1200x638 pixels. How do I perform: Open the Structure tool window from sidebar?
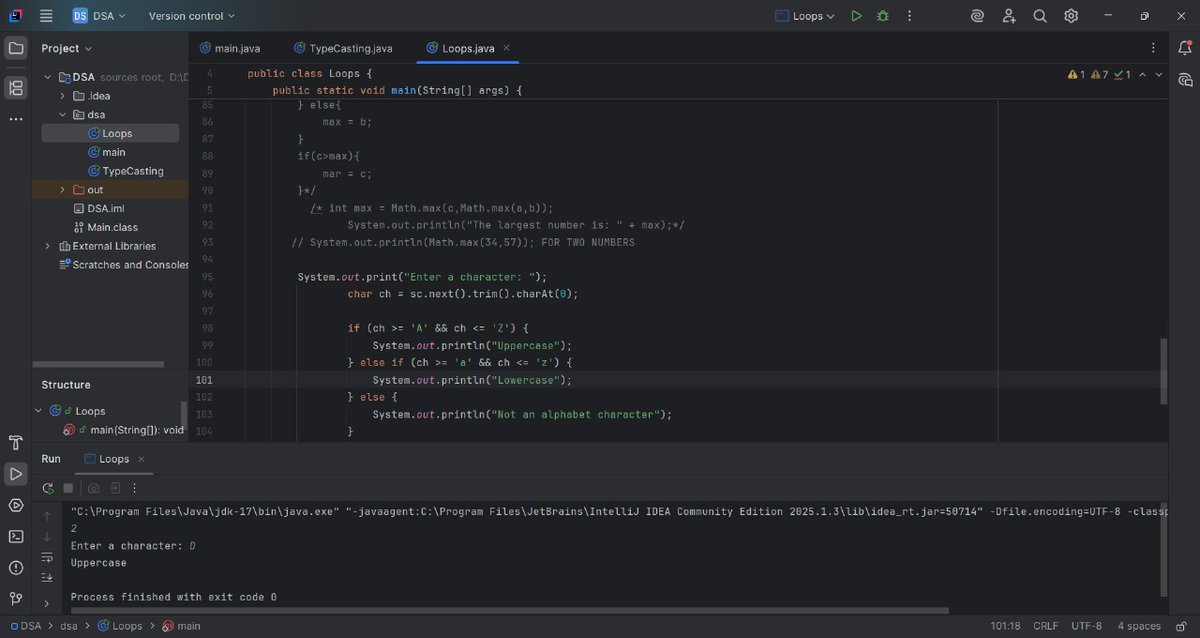click(x=16, y=88)
